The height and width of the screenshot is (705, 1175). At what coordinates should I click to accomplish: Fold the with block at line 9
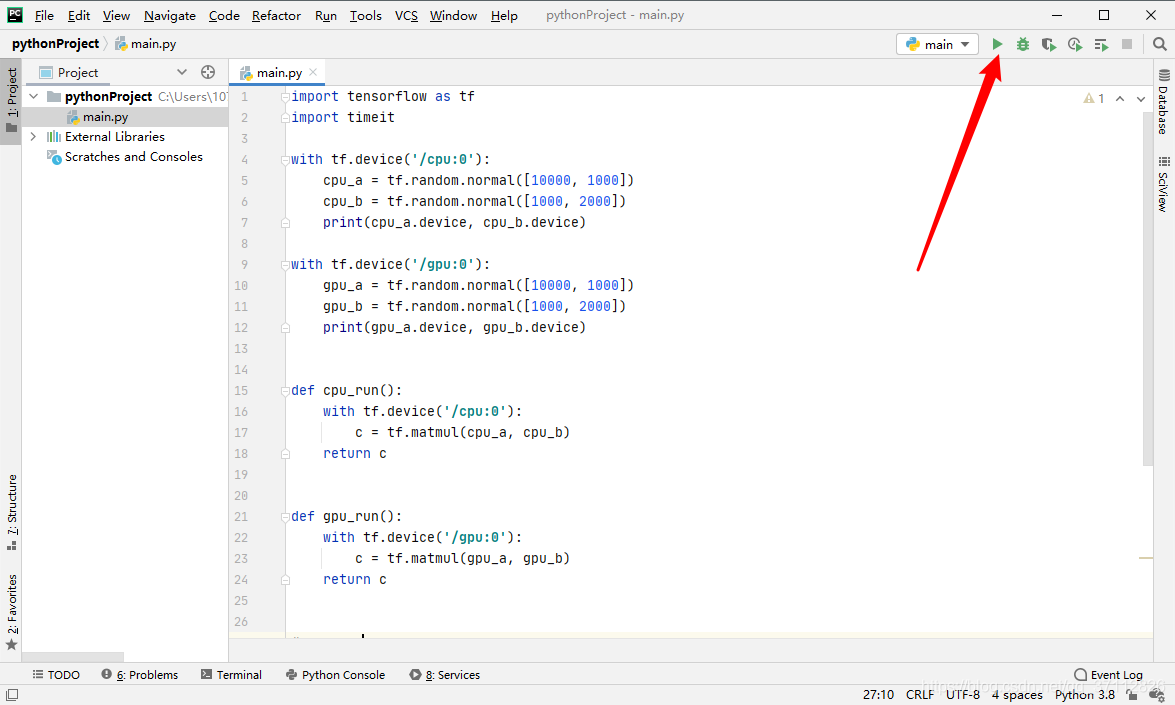tap(285, 264)
